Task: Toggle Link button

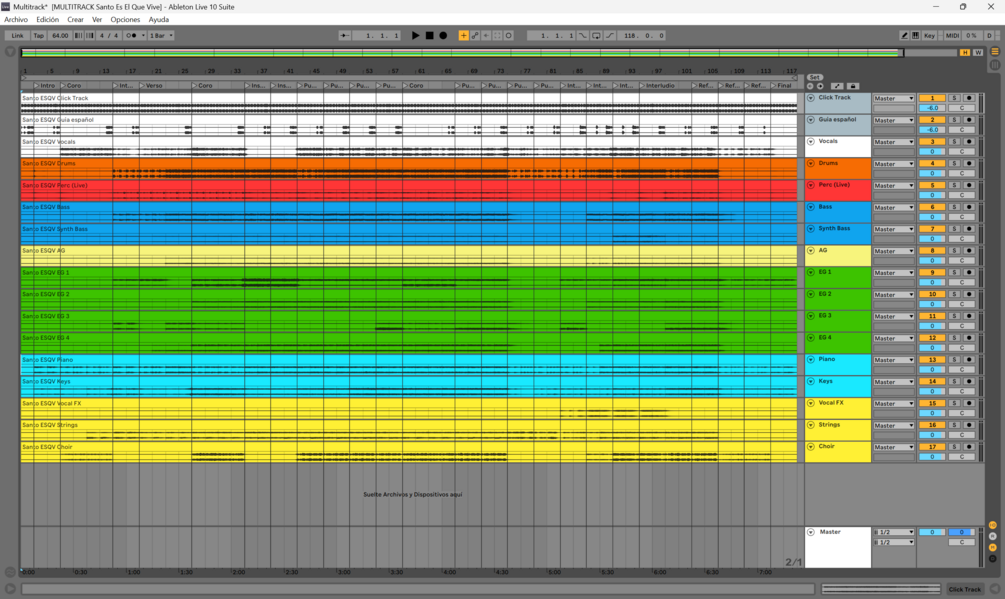Action: point(17,35)
